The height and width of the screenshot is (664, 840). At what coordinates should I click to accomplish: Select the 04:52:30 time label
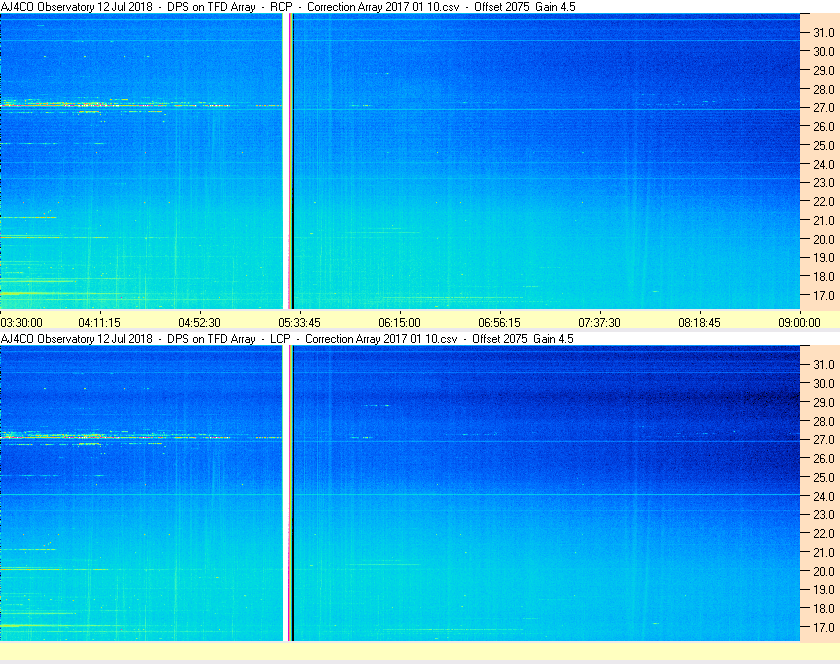tap(199, 323)
